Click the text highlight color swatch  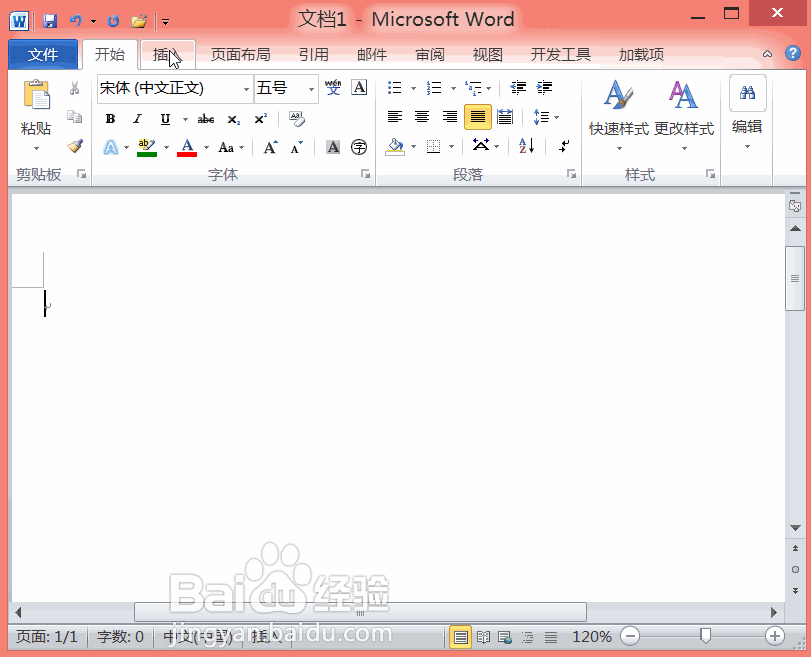147,147
